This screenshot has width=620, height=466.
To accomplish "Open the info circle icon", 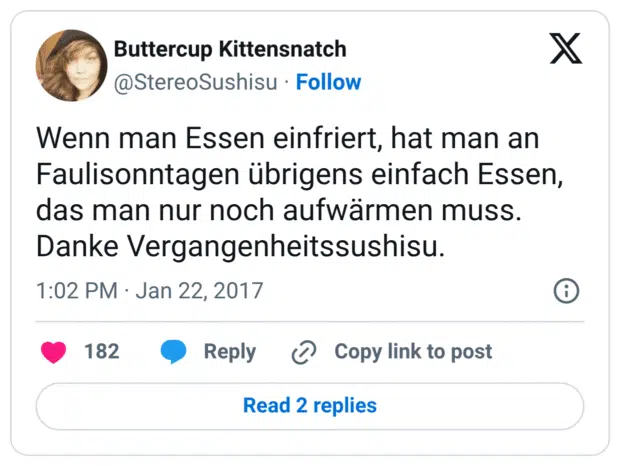I will click(566, 291).
